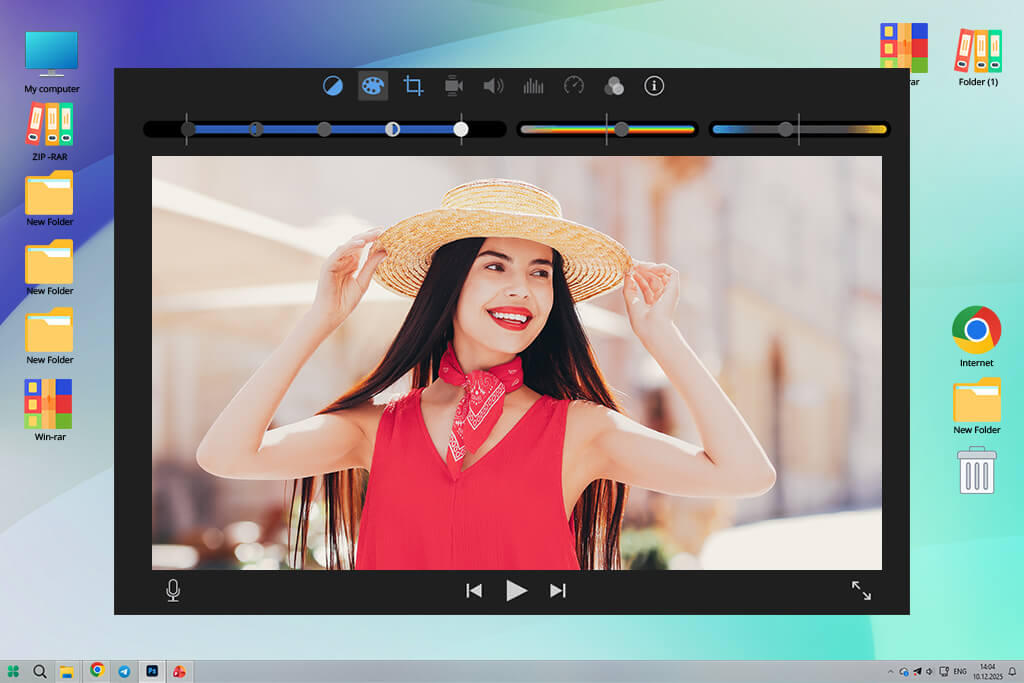Click the rainbow saturation slider handle
1024x683 pixels.
coord(622,129)
